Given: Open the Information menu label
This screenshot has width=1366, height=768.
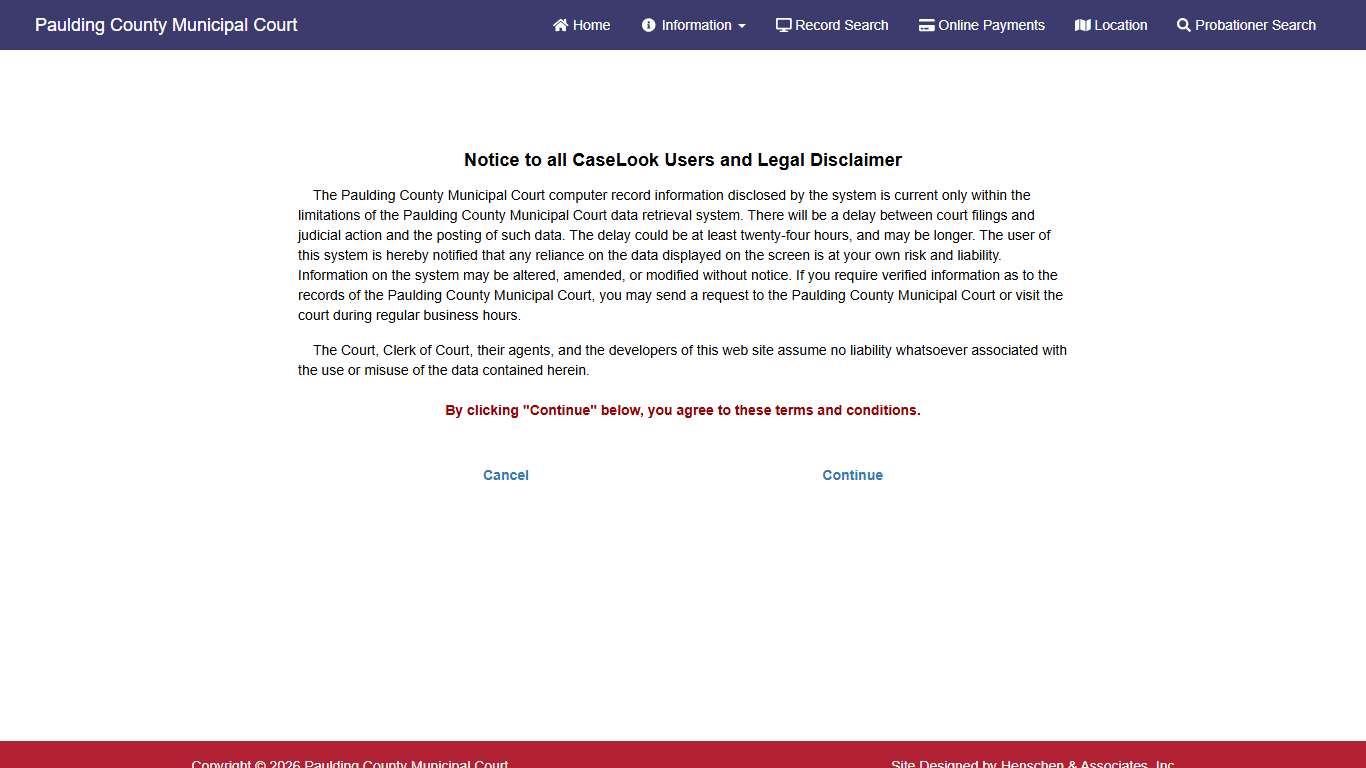Looking at the screenshot, I should [x=696, y=25].
